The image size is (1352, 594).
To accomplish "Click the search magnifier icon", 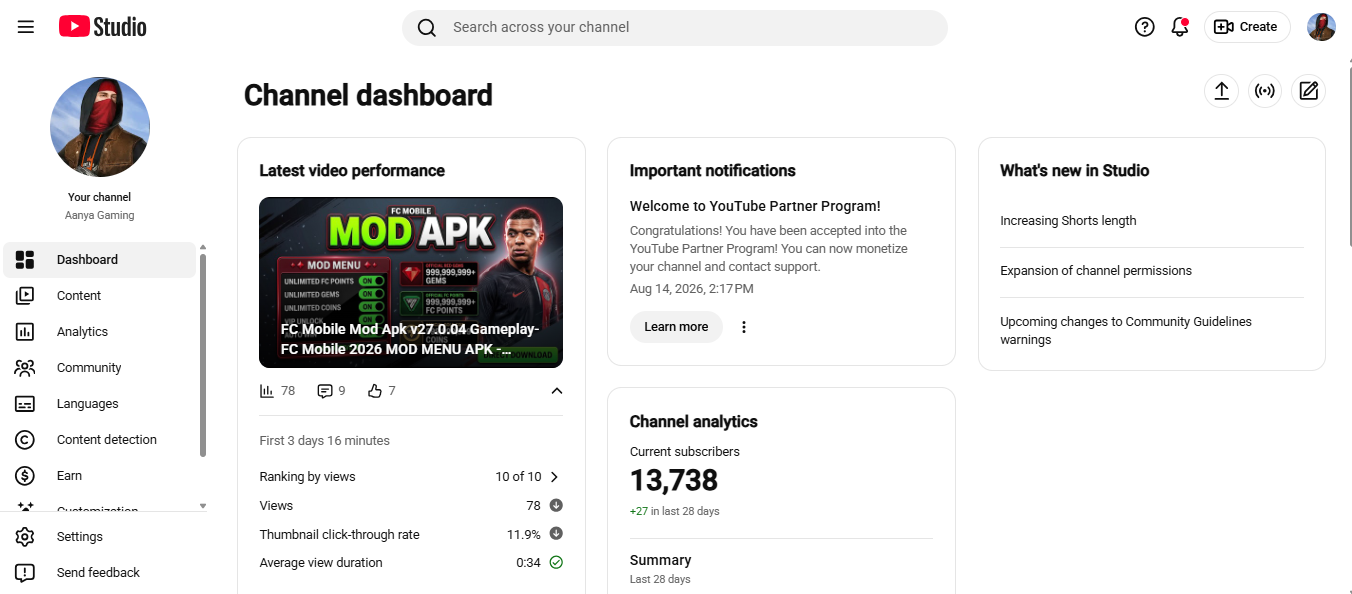I will pyautogui.click(x=427, y=28).
